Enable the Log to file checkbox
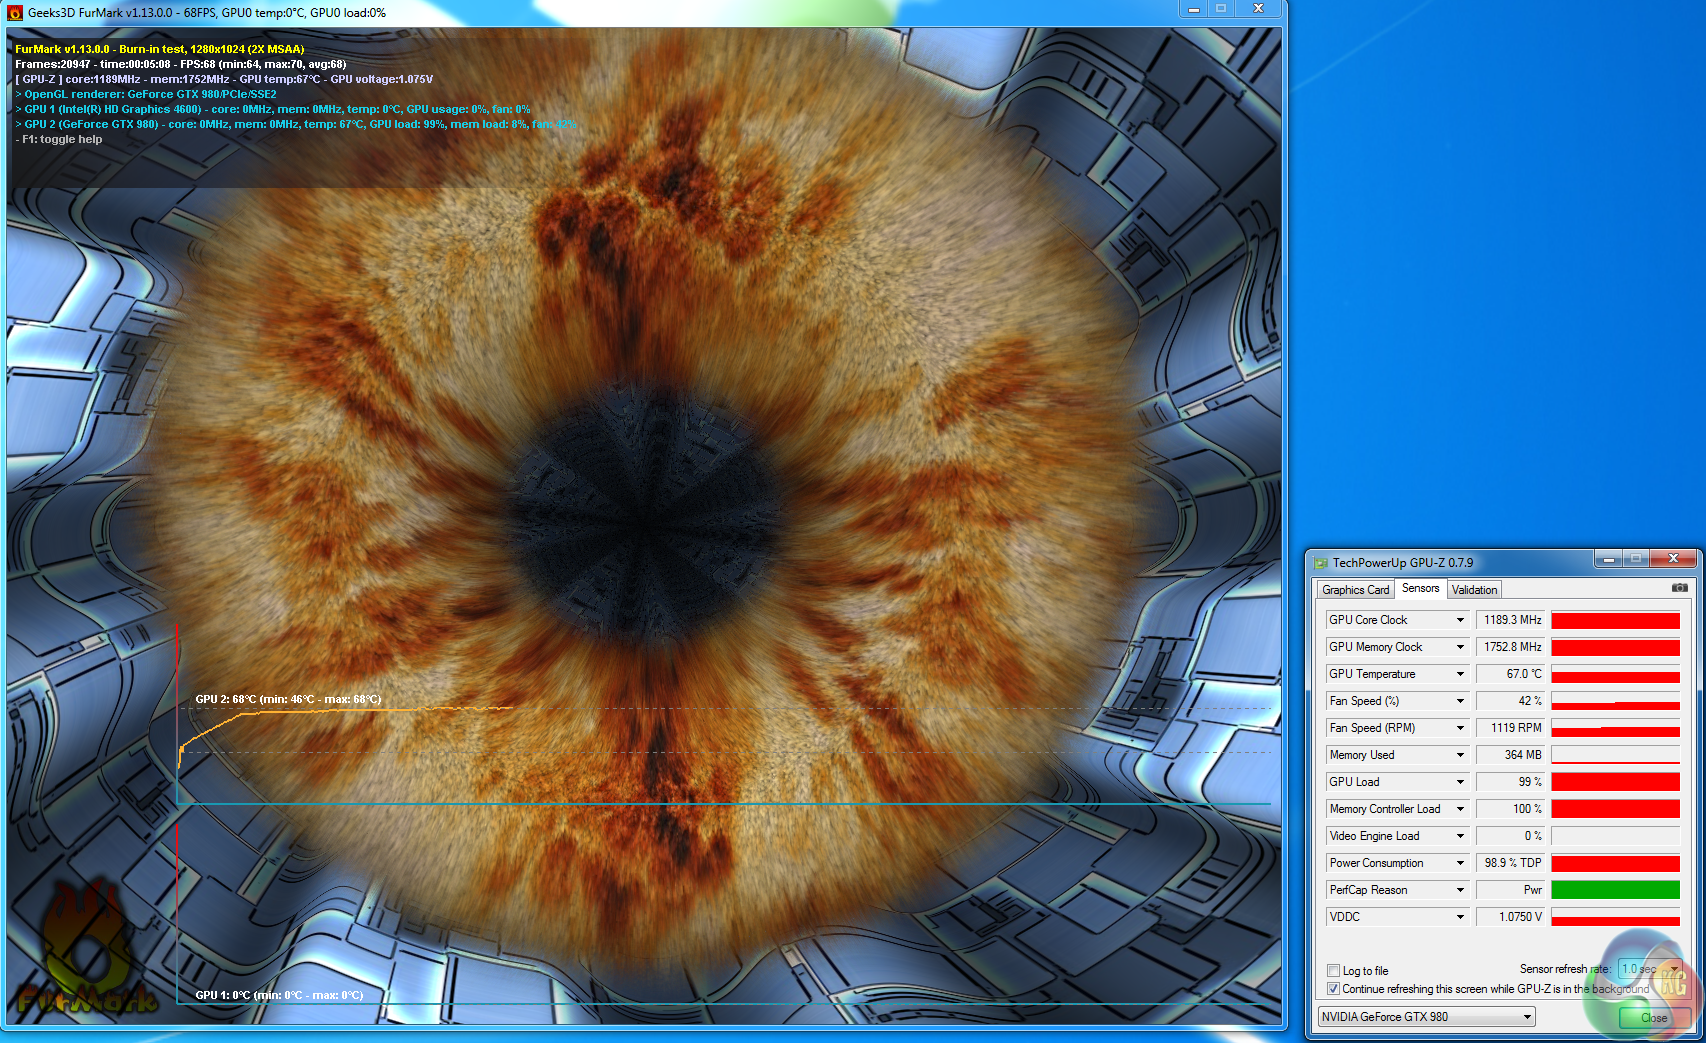The height and width of the screenshot is (1043, 1706). [x=1333, y=970]
